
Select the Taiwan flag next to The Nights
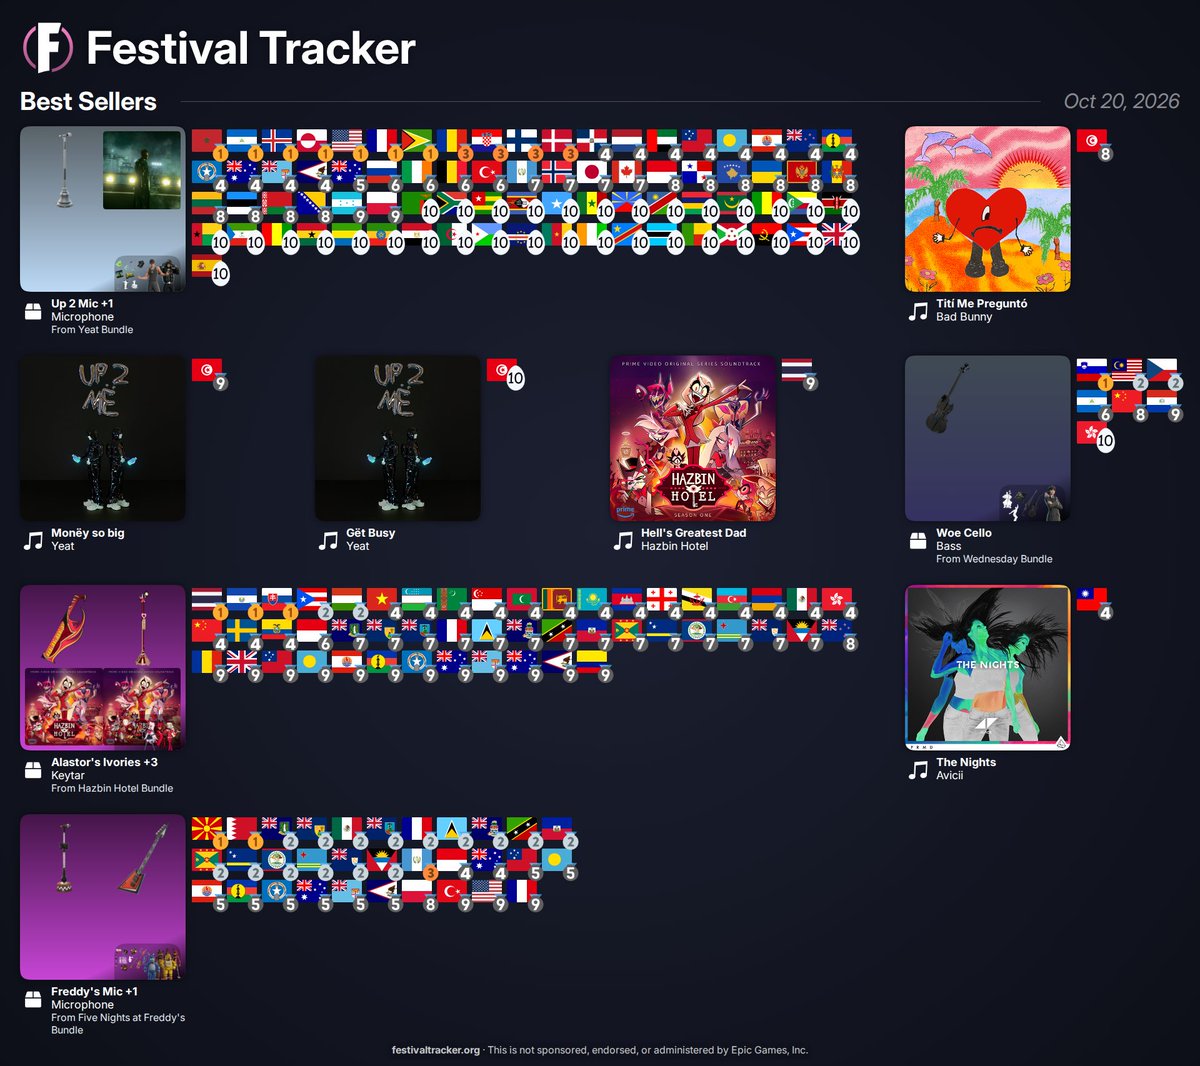coord(1092,599)
